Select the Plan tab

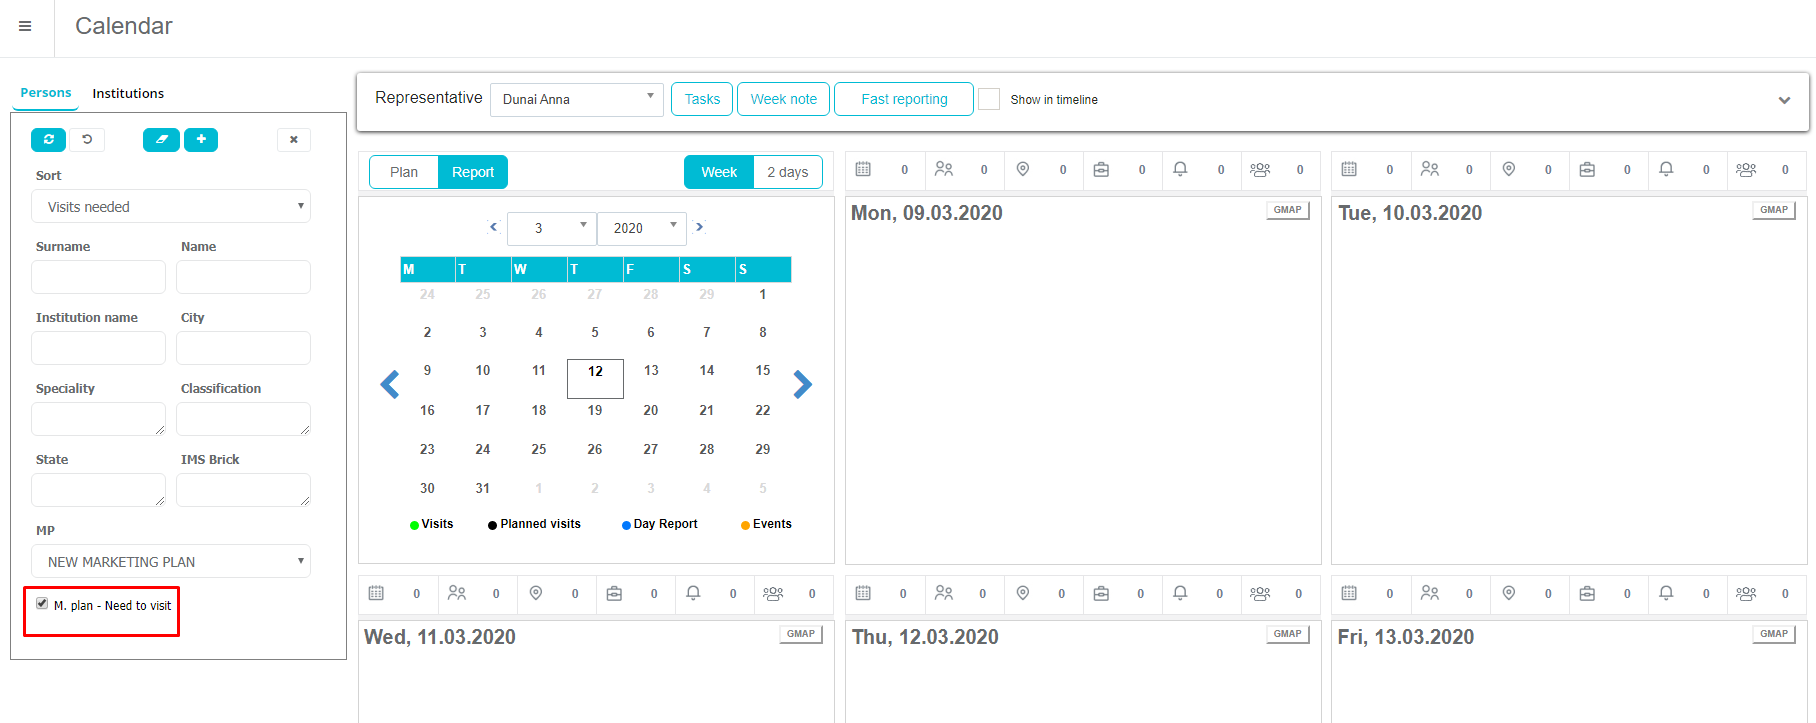pos(404,172)
